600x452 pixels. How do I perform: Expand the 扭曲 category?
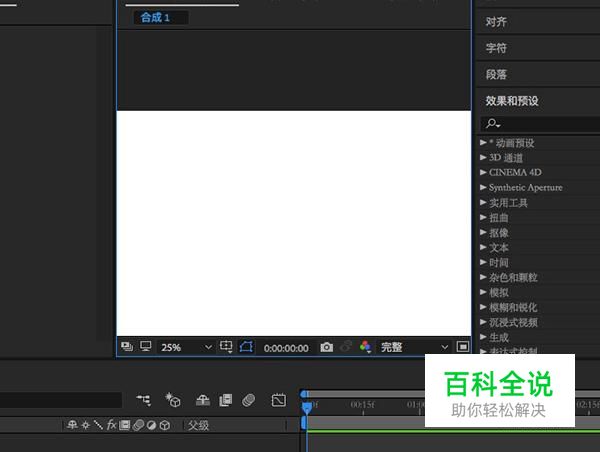coord(483,217)
